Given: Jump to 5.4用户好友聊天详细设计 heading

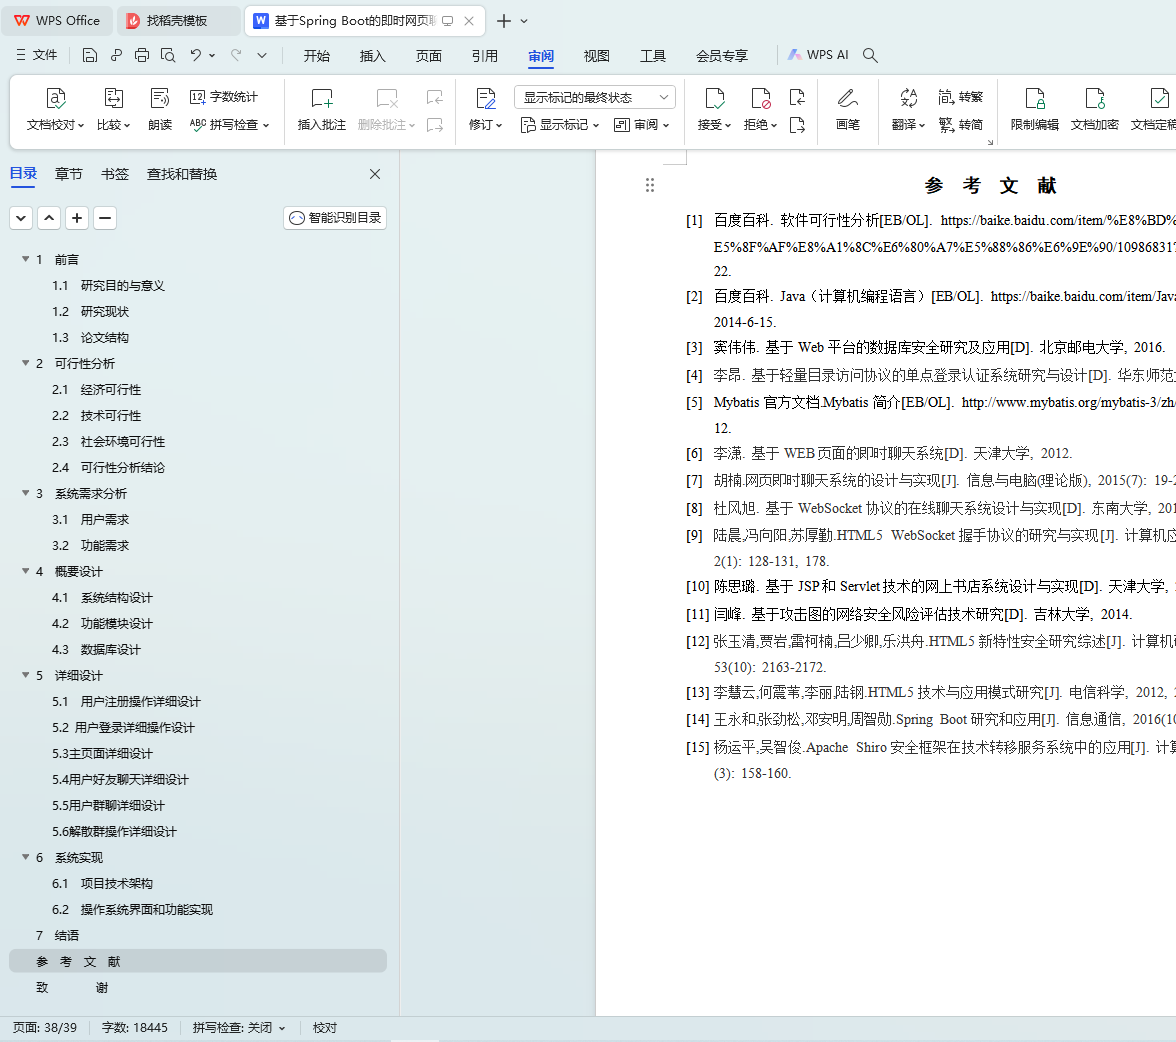Looking at the screenshot, I should click(x=121, y=779).
